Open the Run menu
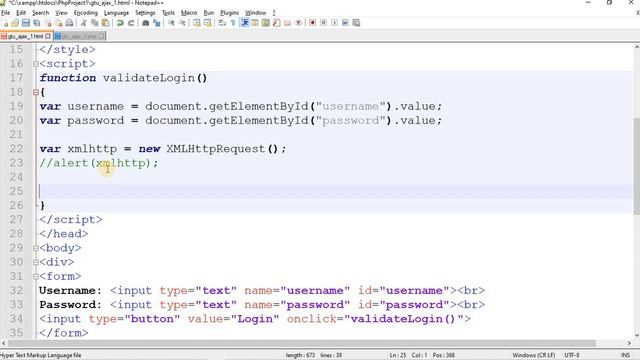 coord(209,13)
